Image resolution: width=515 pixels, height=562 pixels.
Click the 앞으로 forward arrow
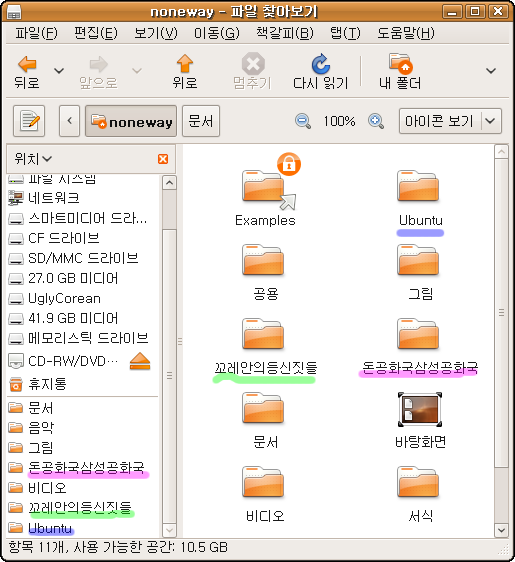(98, 72)
